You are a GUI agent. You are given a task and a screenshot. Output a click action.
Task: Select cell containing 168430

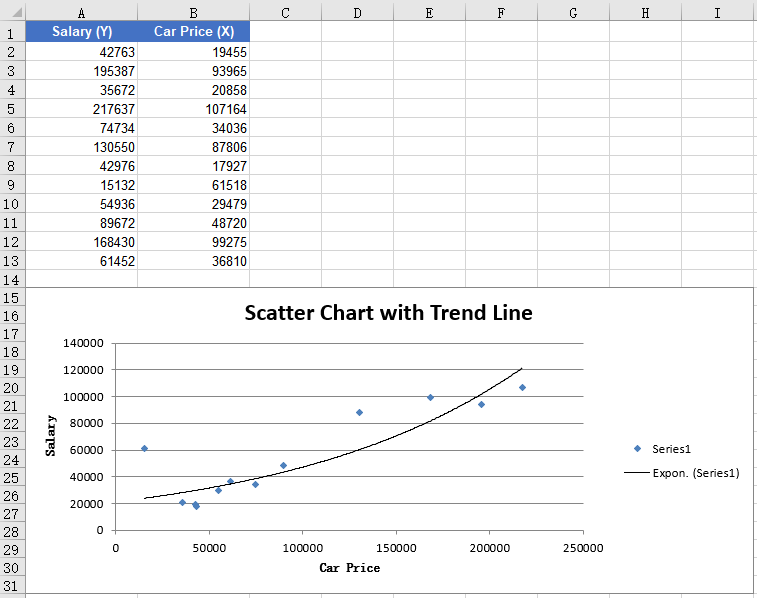82,242
